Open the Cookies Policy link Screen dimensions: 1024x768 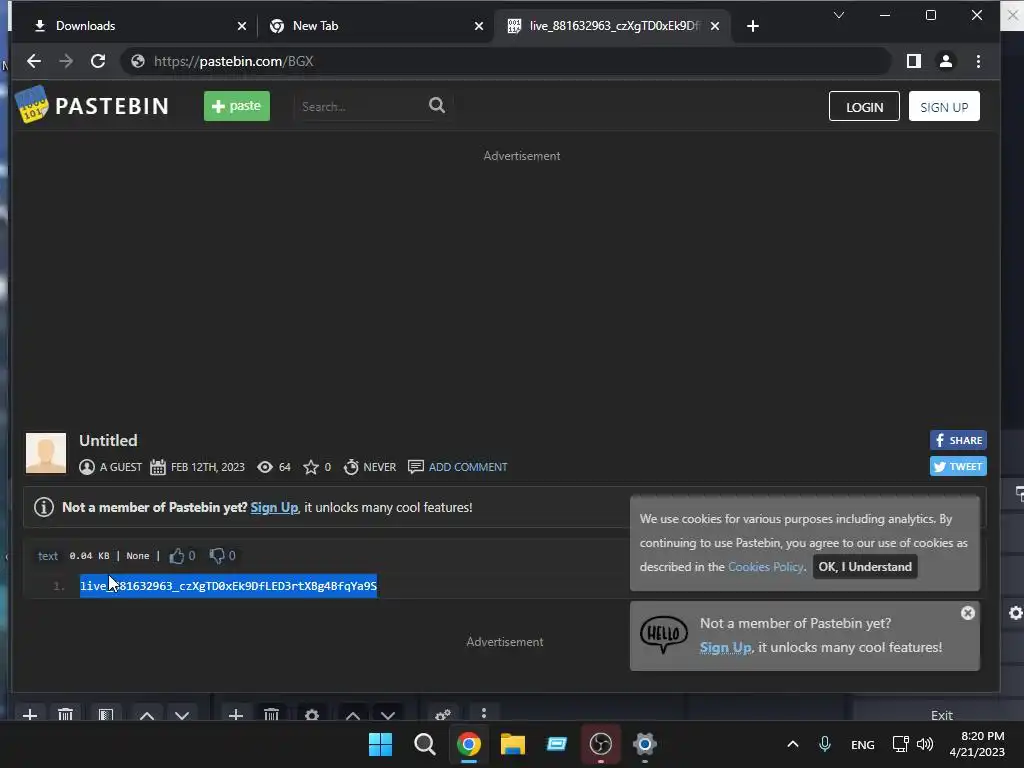coord(765,567)
